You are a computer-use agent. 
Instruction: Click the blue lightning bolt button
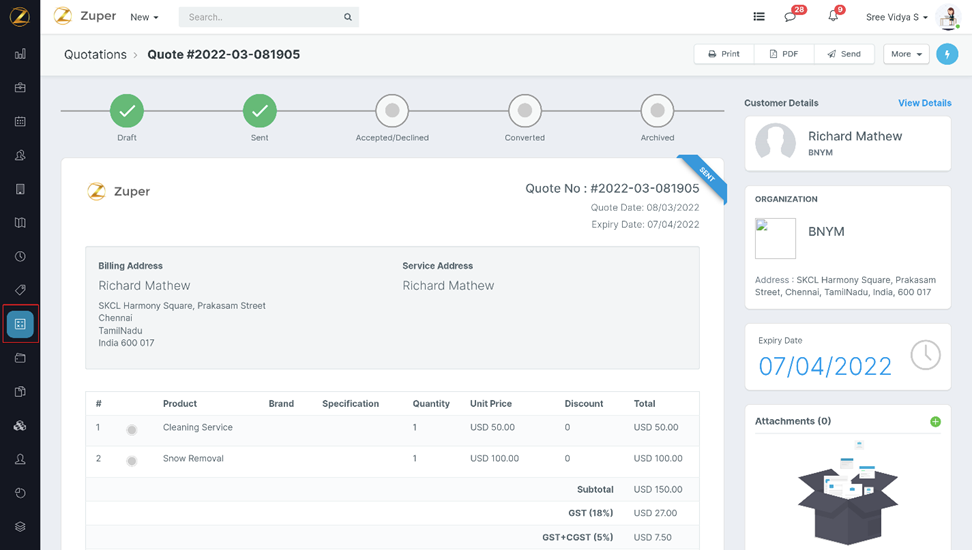[947, 54]
